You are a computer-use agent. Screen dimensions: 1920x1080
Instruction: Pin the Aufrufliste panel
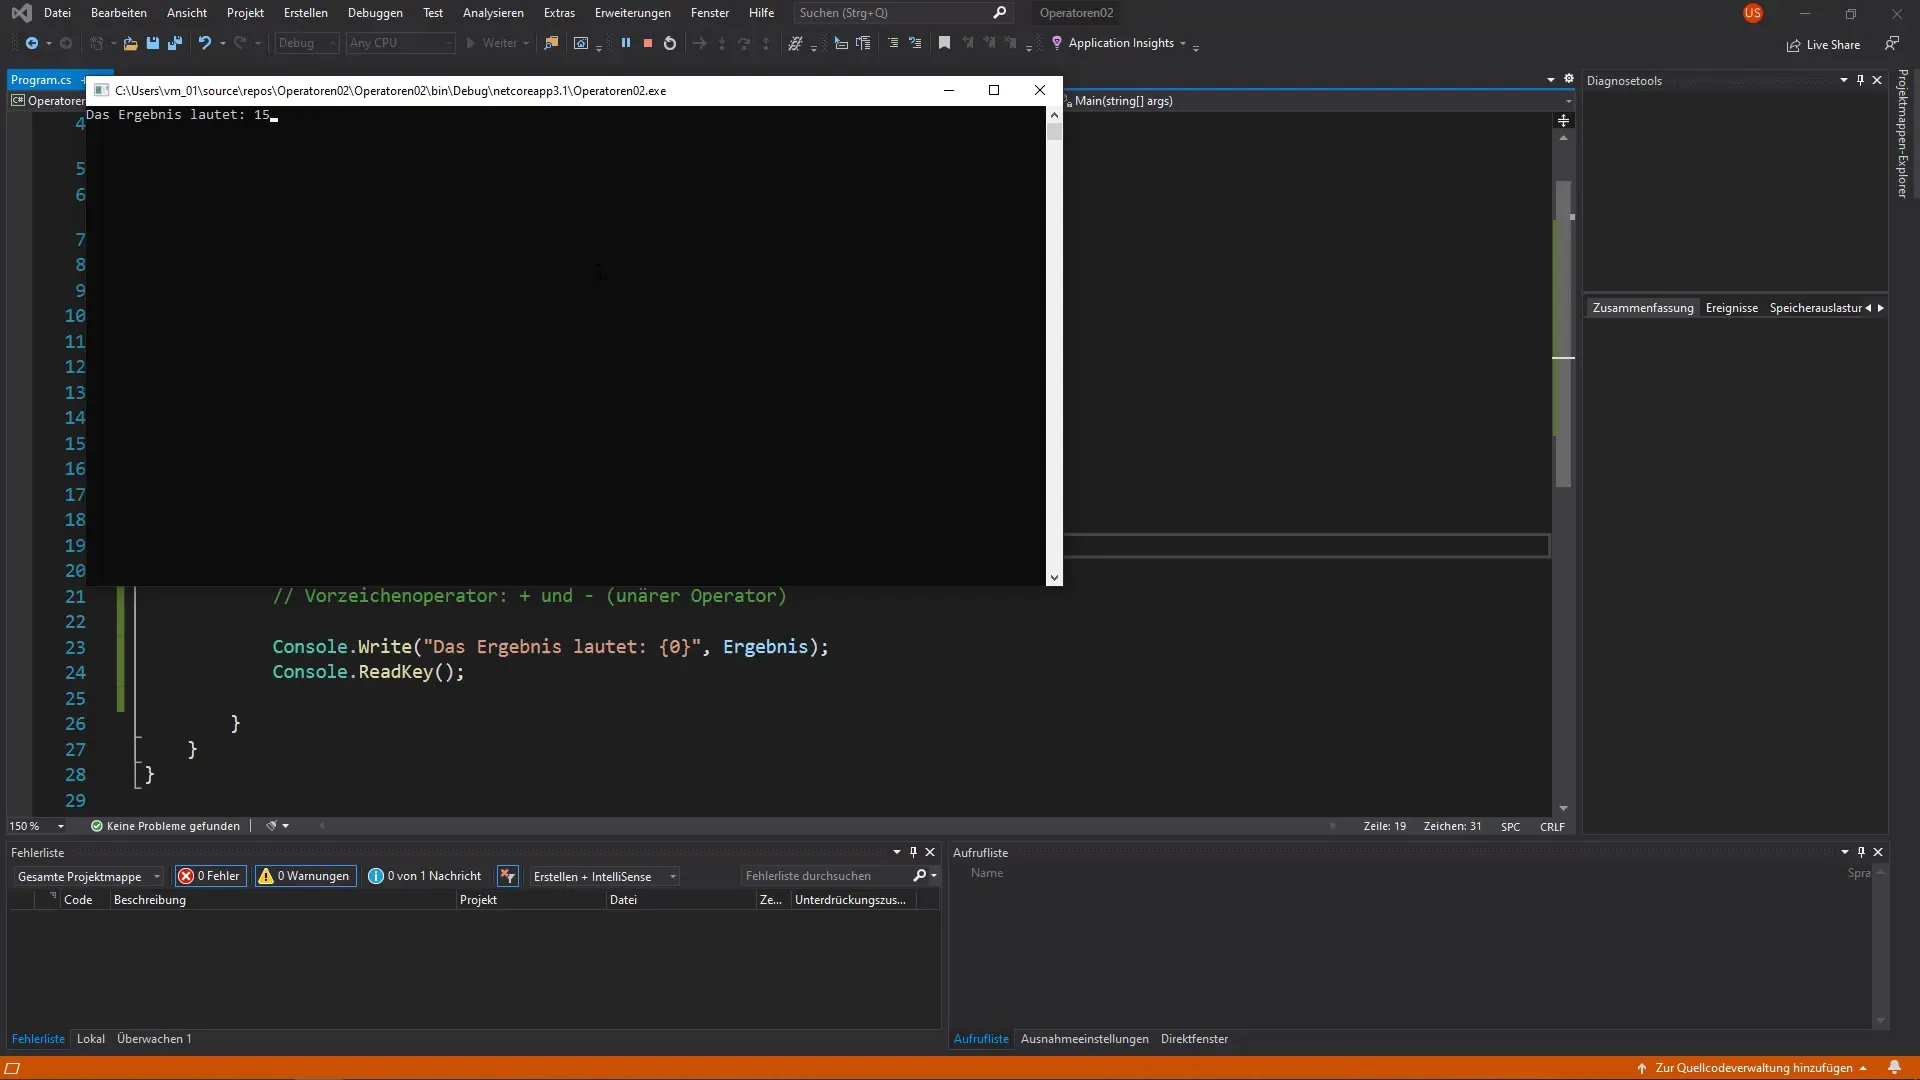pyautogui.click(x=1861, y=852)
